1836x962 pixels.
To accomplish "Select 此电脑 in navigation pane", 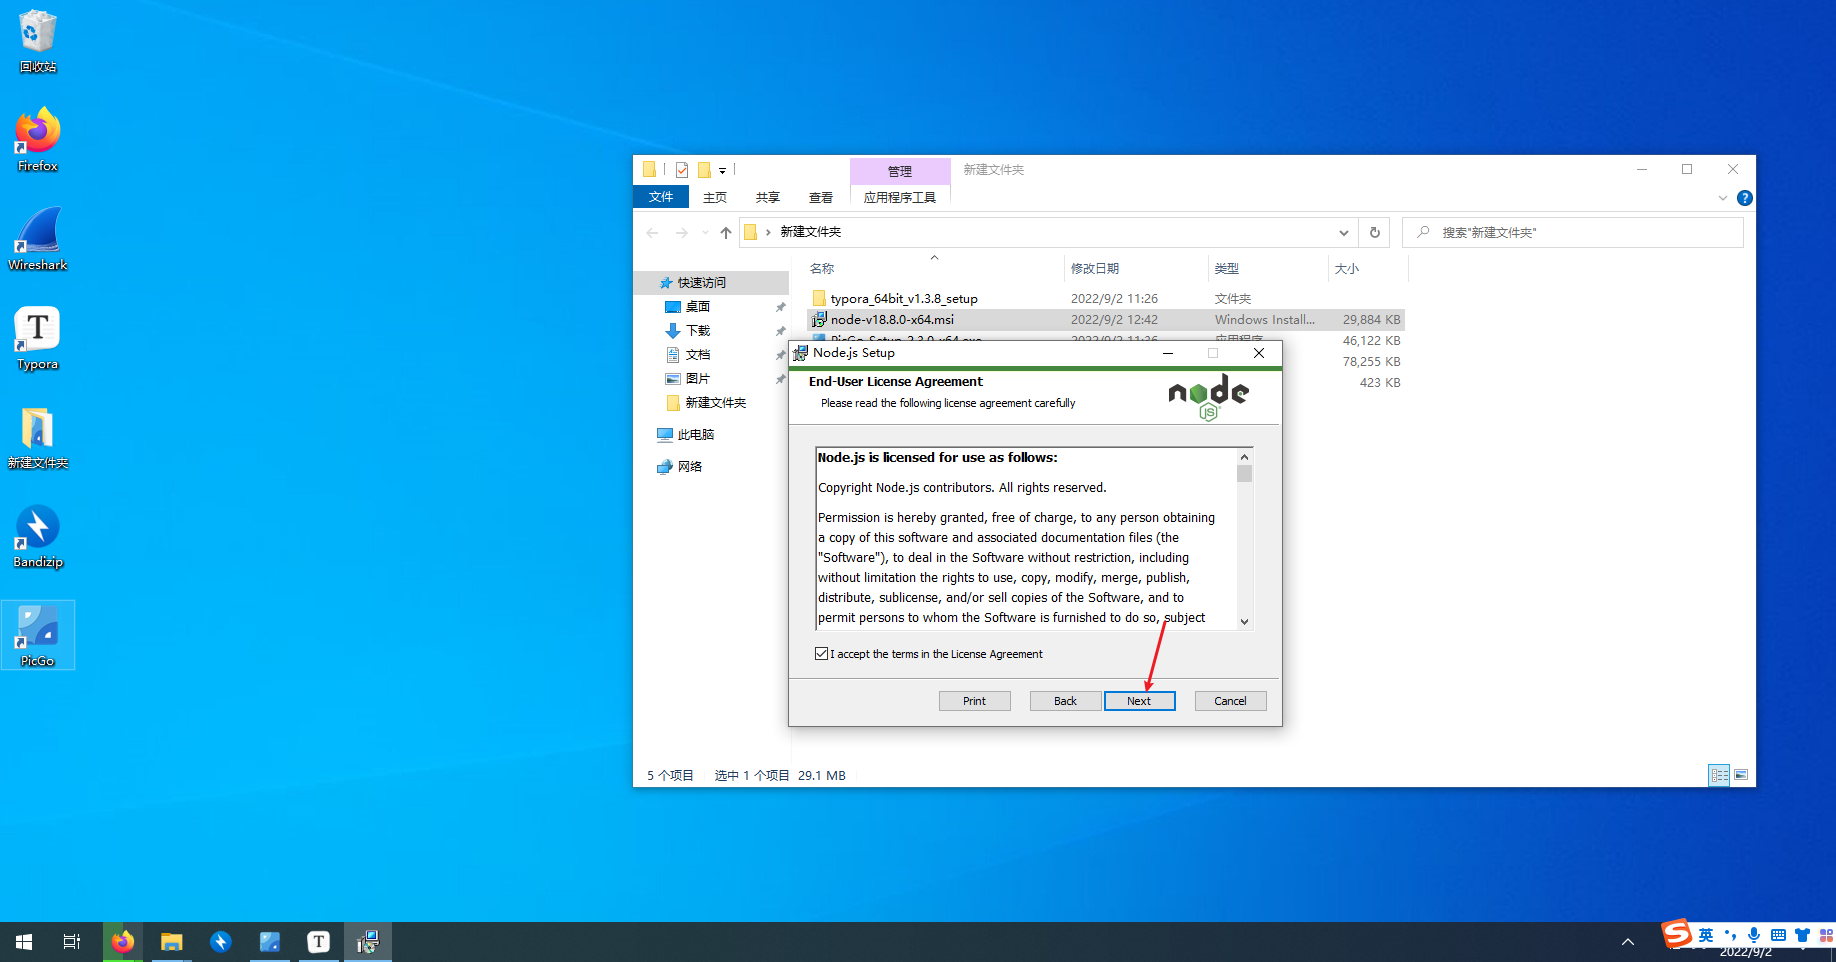I will point(696,435).
